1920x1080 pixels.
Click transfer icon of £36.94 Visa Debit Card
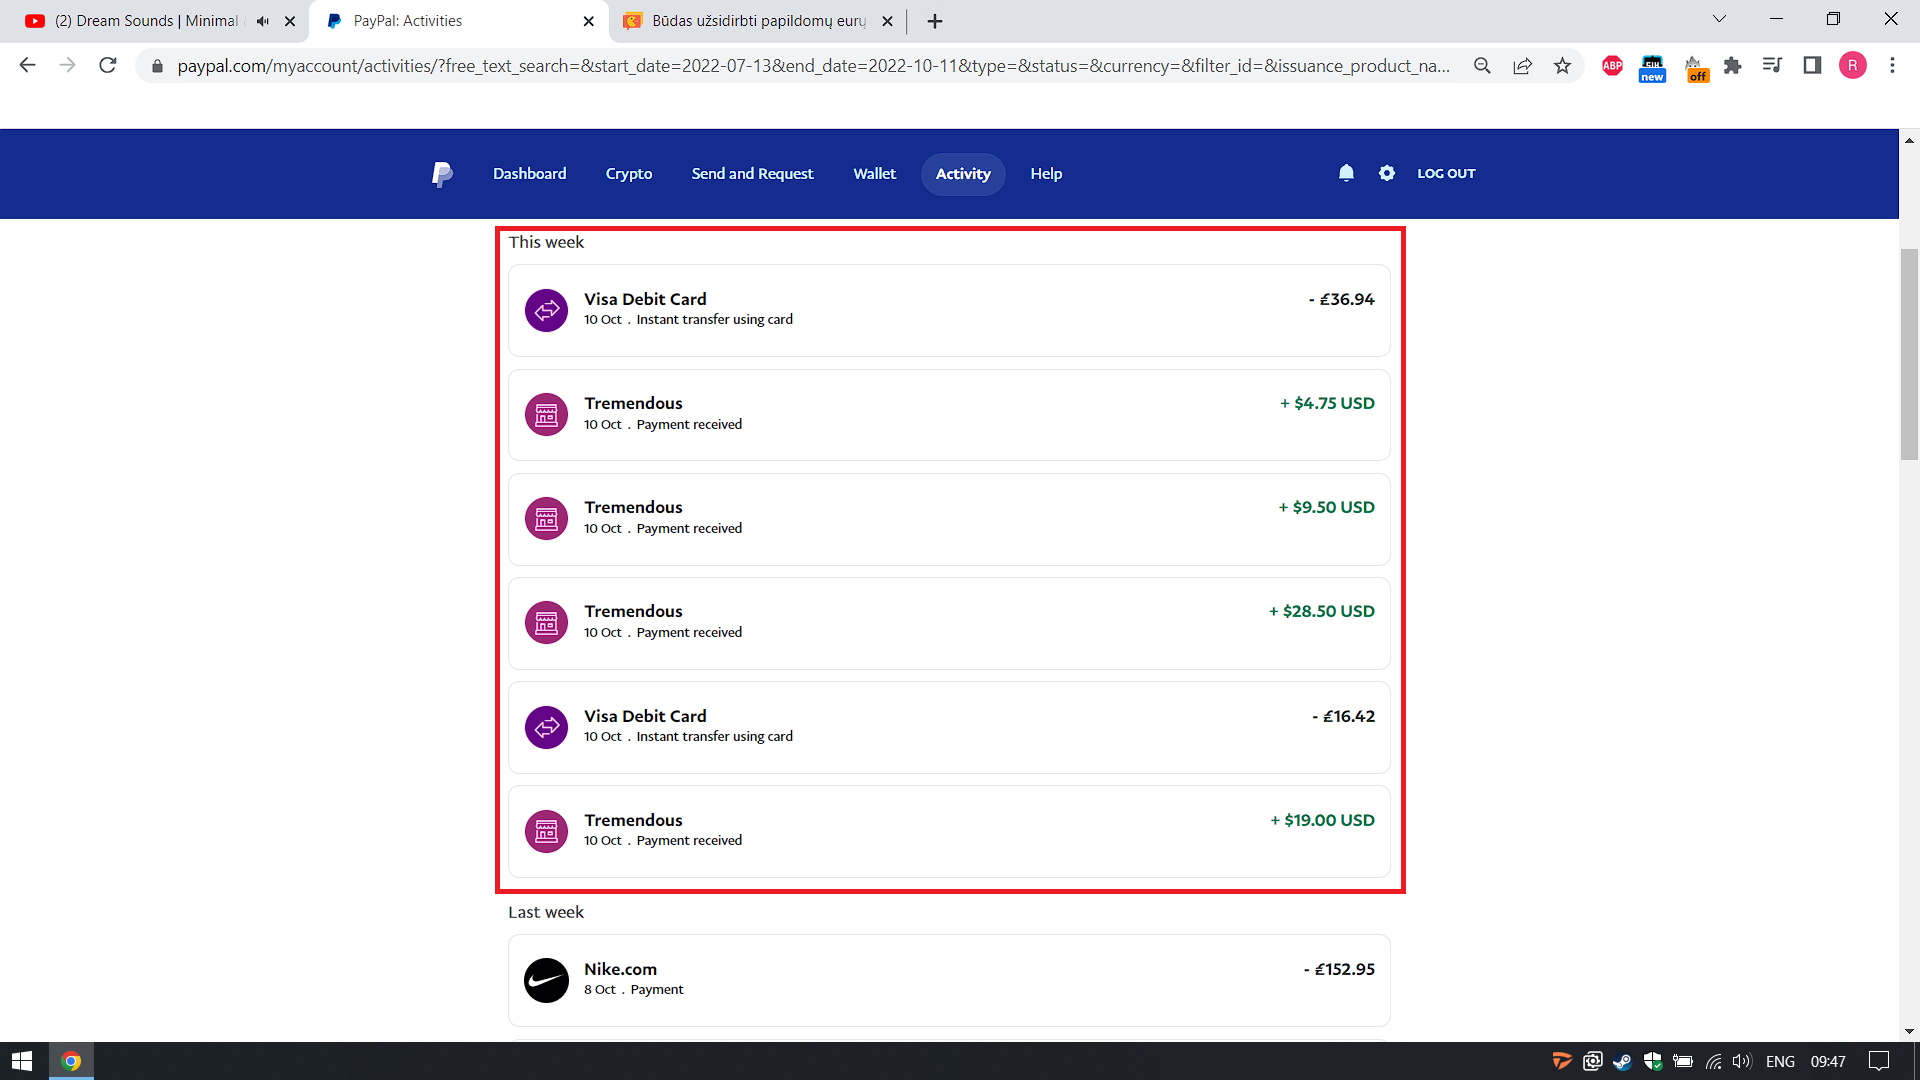pos(546,311)
